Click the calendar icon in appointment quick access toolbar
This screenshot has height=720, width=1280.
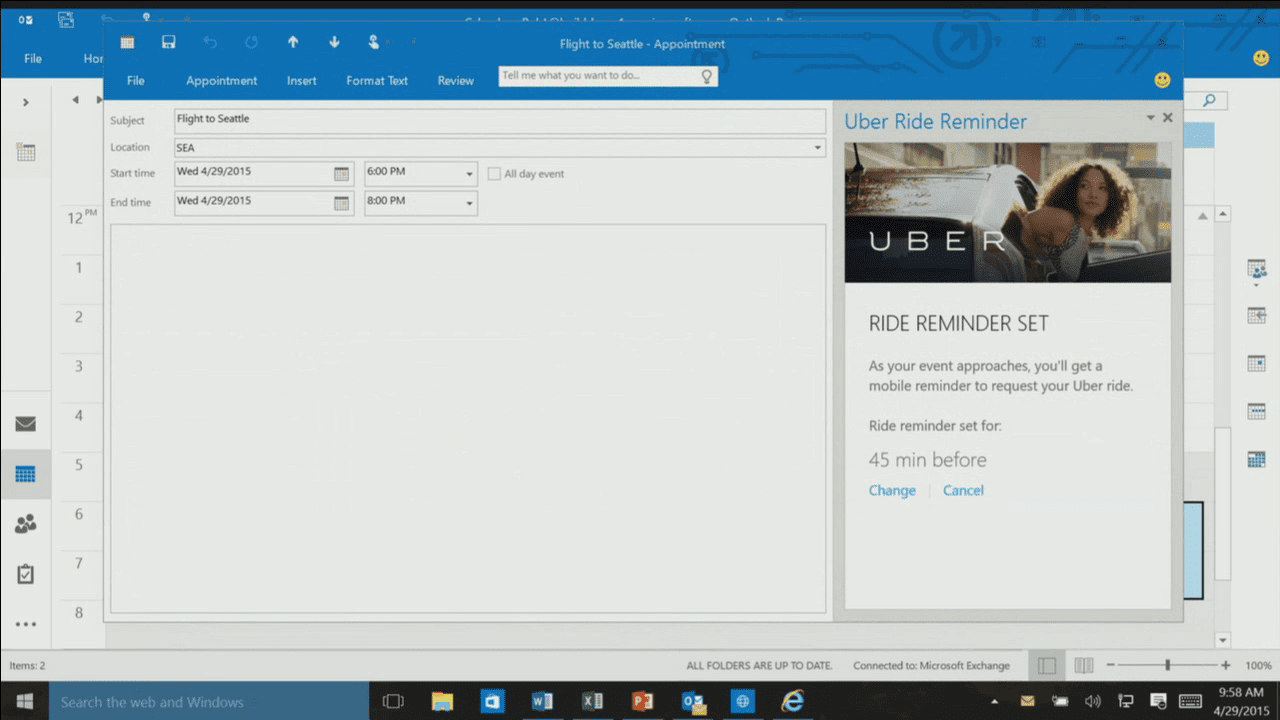coord(127,42)
